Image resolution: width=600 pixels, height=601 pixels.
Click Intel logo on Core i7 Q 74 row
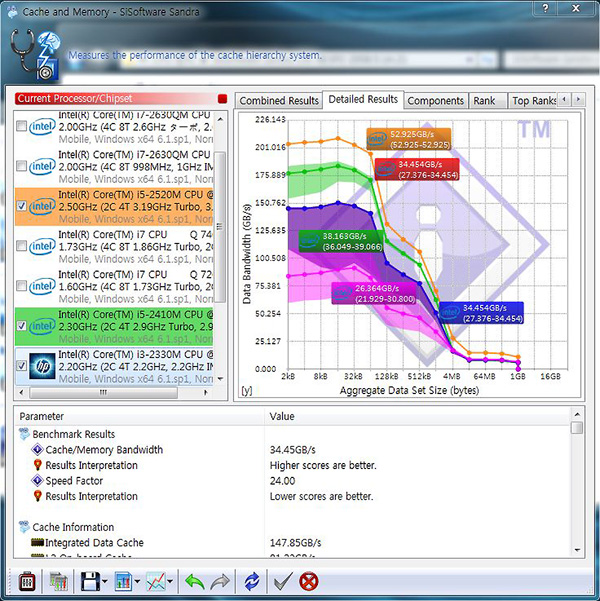42,246
